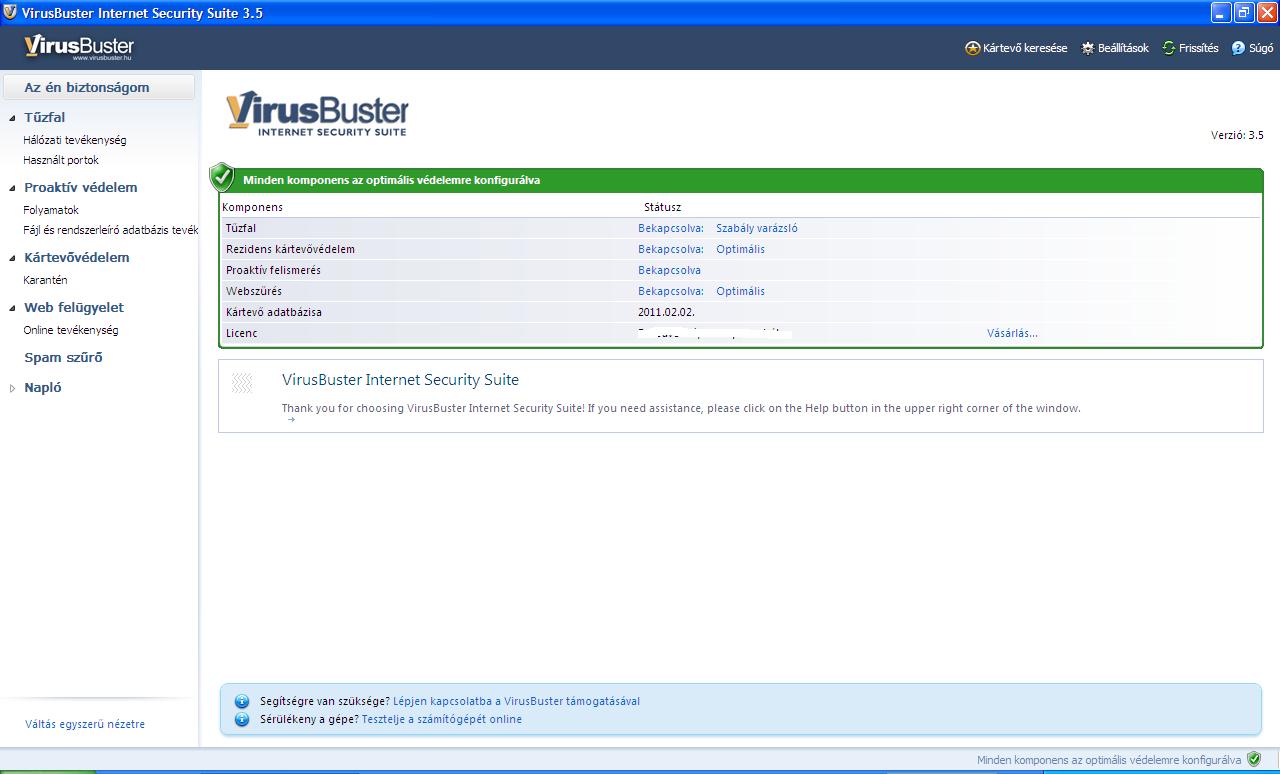1280x774 pixels.
Task: Click the green banner Minden komponens text
Action: click(391, 181)
